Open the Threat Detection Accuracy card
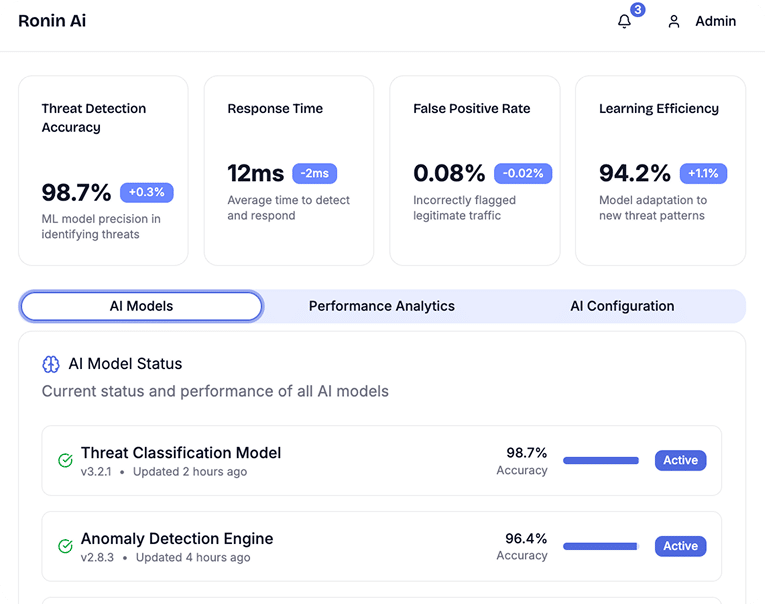 103,170
